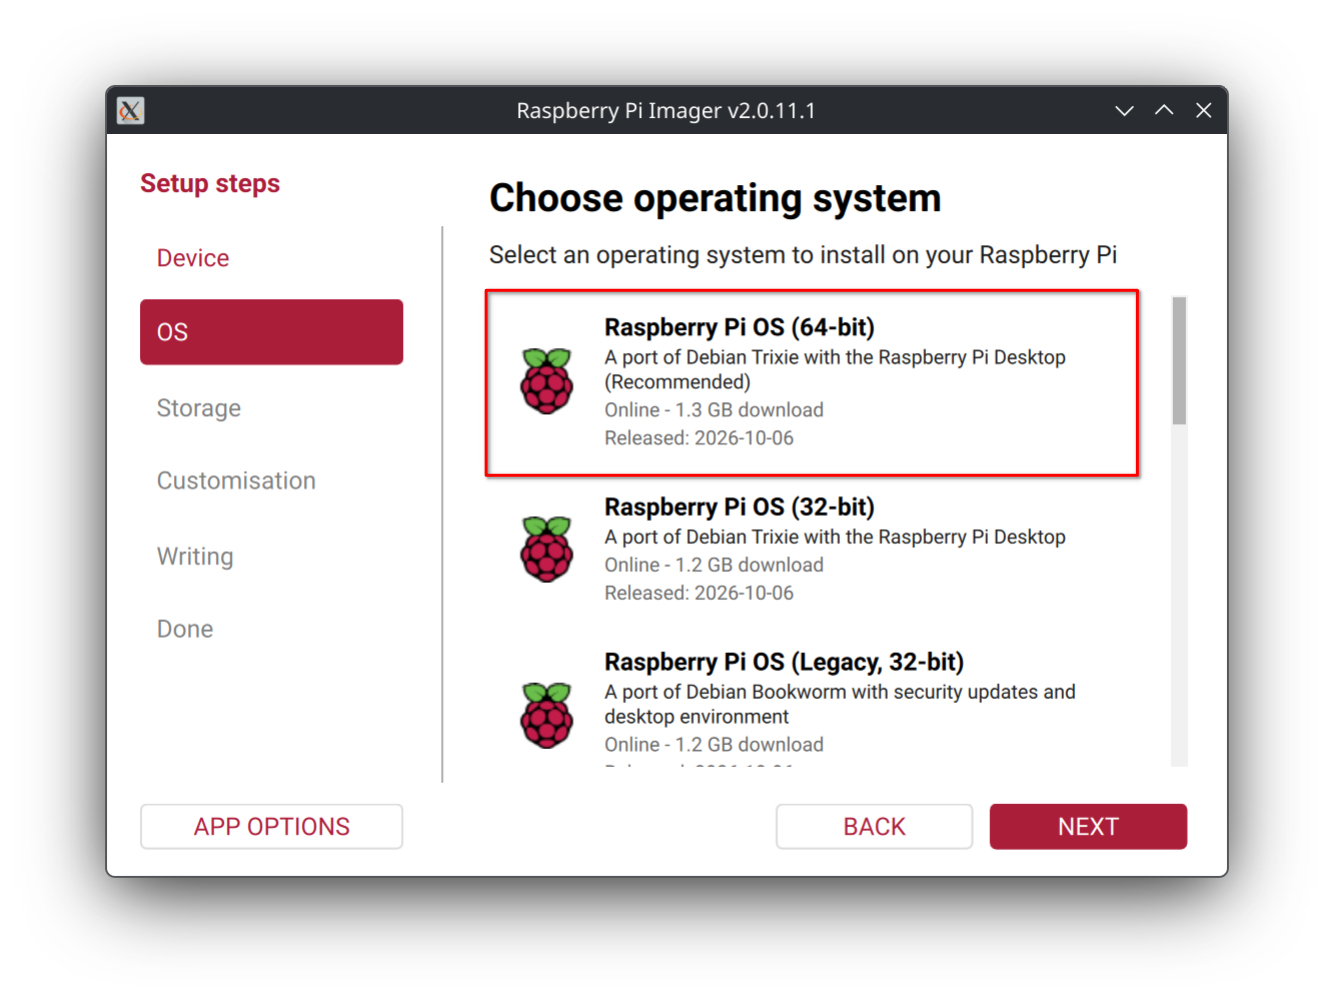This screenshot has width=1334, height=1003.
Task: Go BACK to previous step
Action: [x=874, y=827]
